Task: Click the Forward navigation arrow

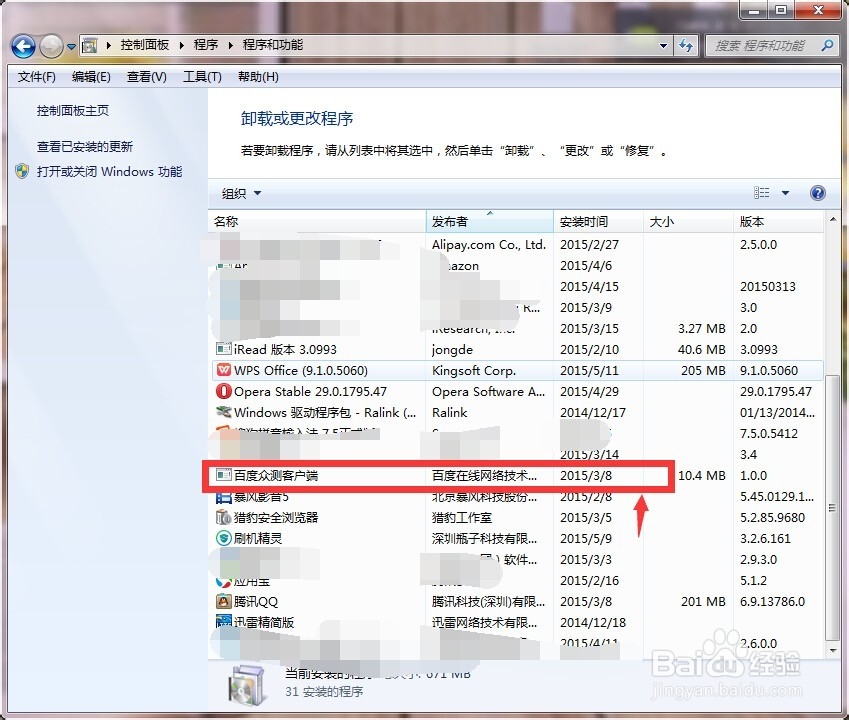Action: coord(51,47)
